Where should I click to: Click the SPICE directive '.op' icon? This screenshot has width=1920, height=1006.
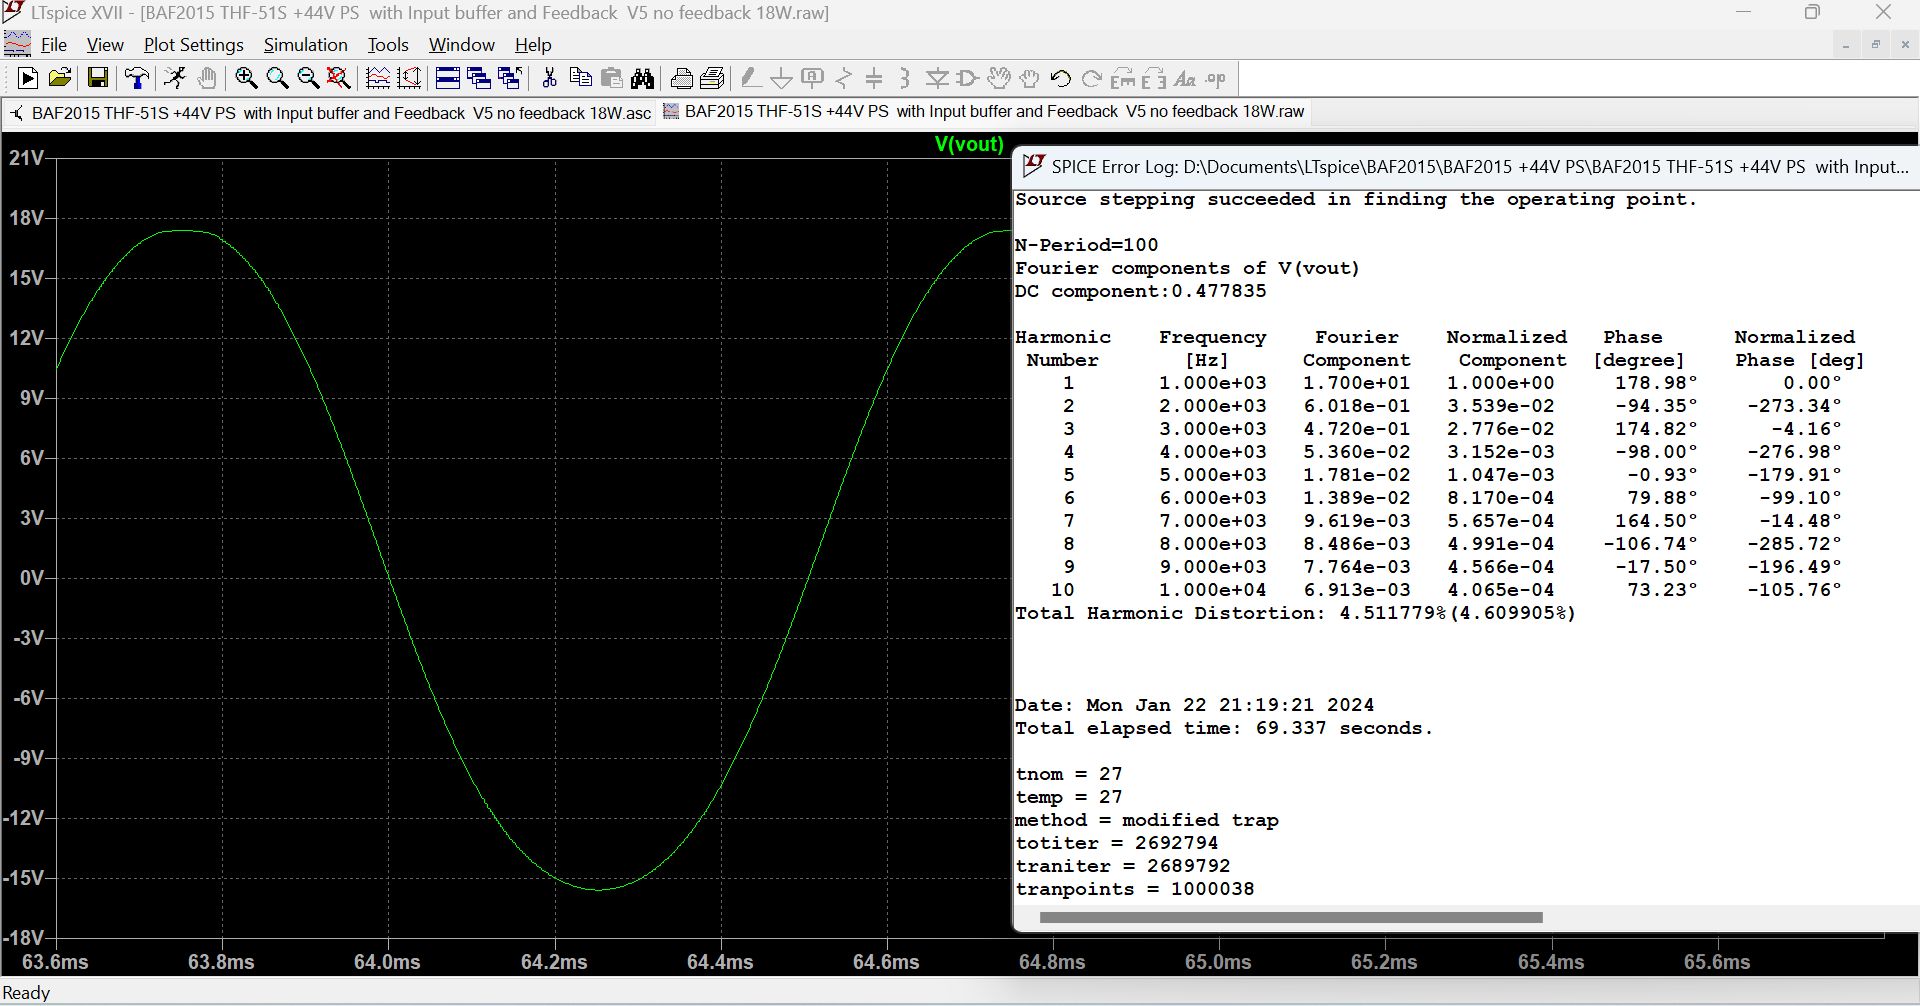1216,78
